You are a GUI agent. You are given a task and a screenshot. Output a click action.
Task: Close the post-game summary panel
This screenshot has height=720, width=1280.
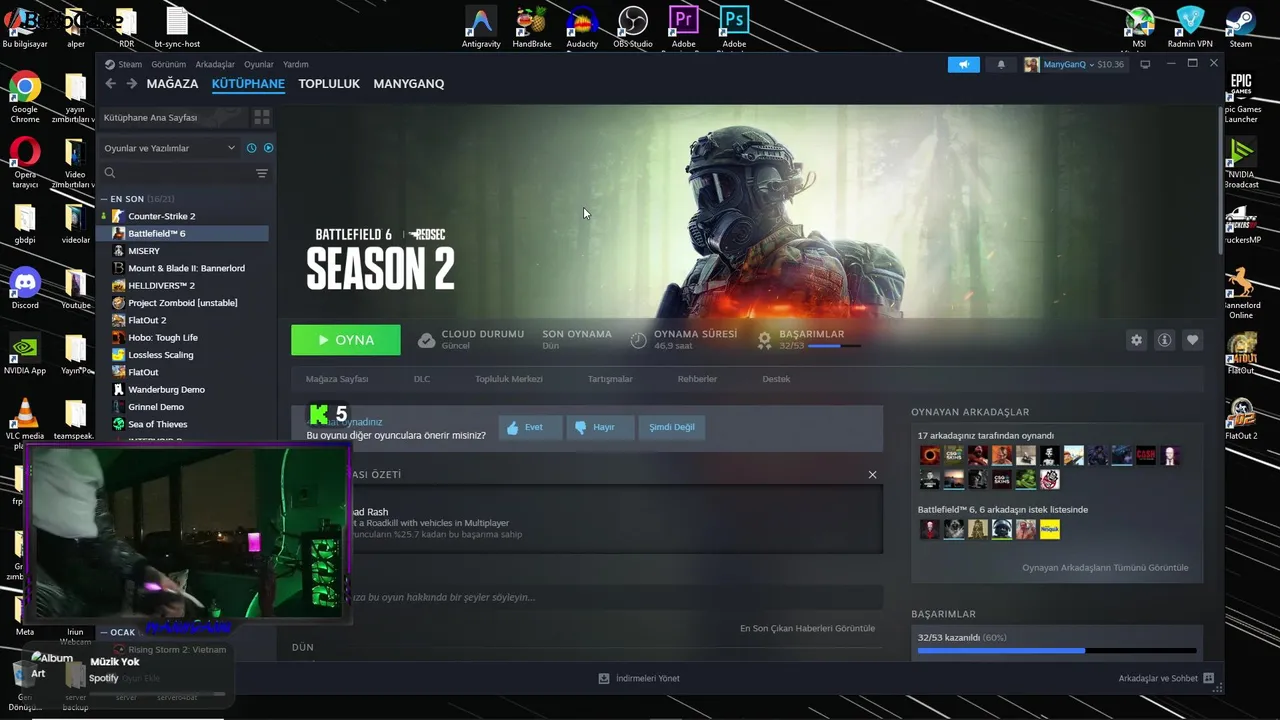click(872, 475)
